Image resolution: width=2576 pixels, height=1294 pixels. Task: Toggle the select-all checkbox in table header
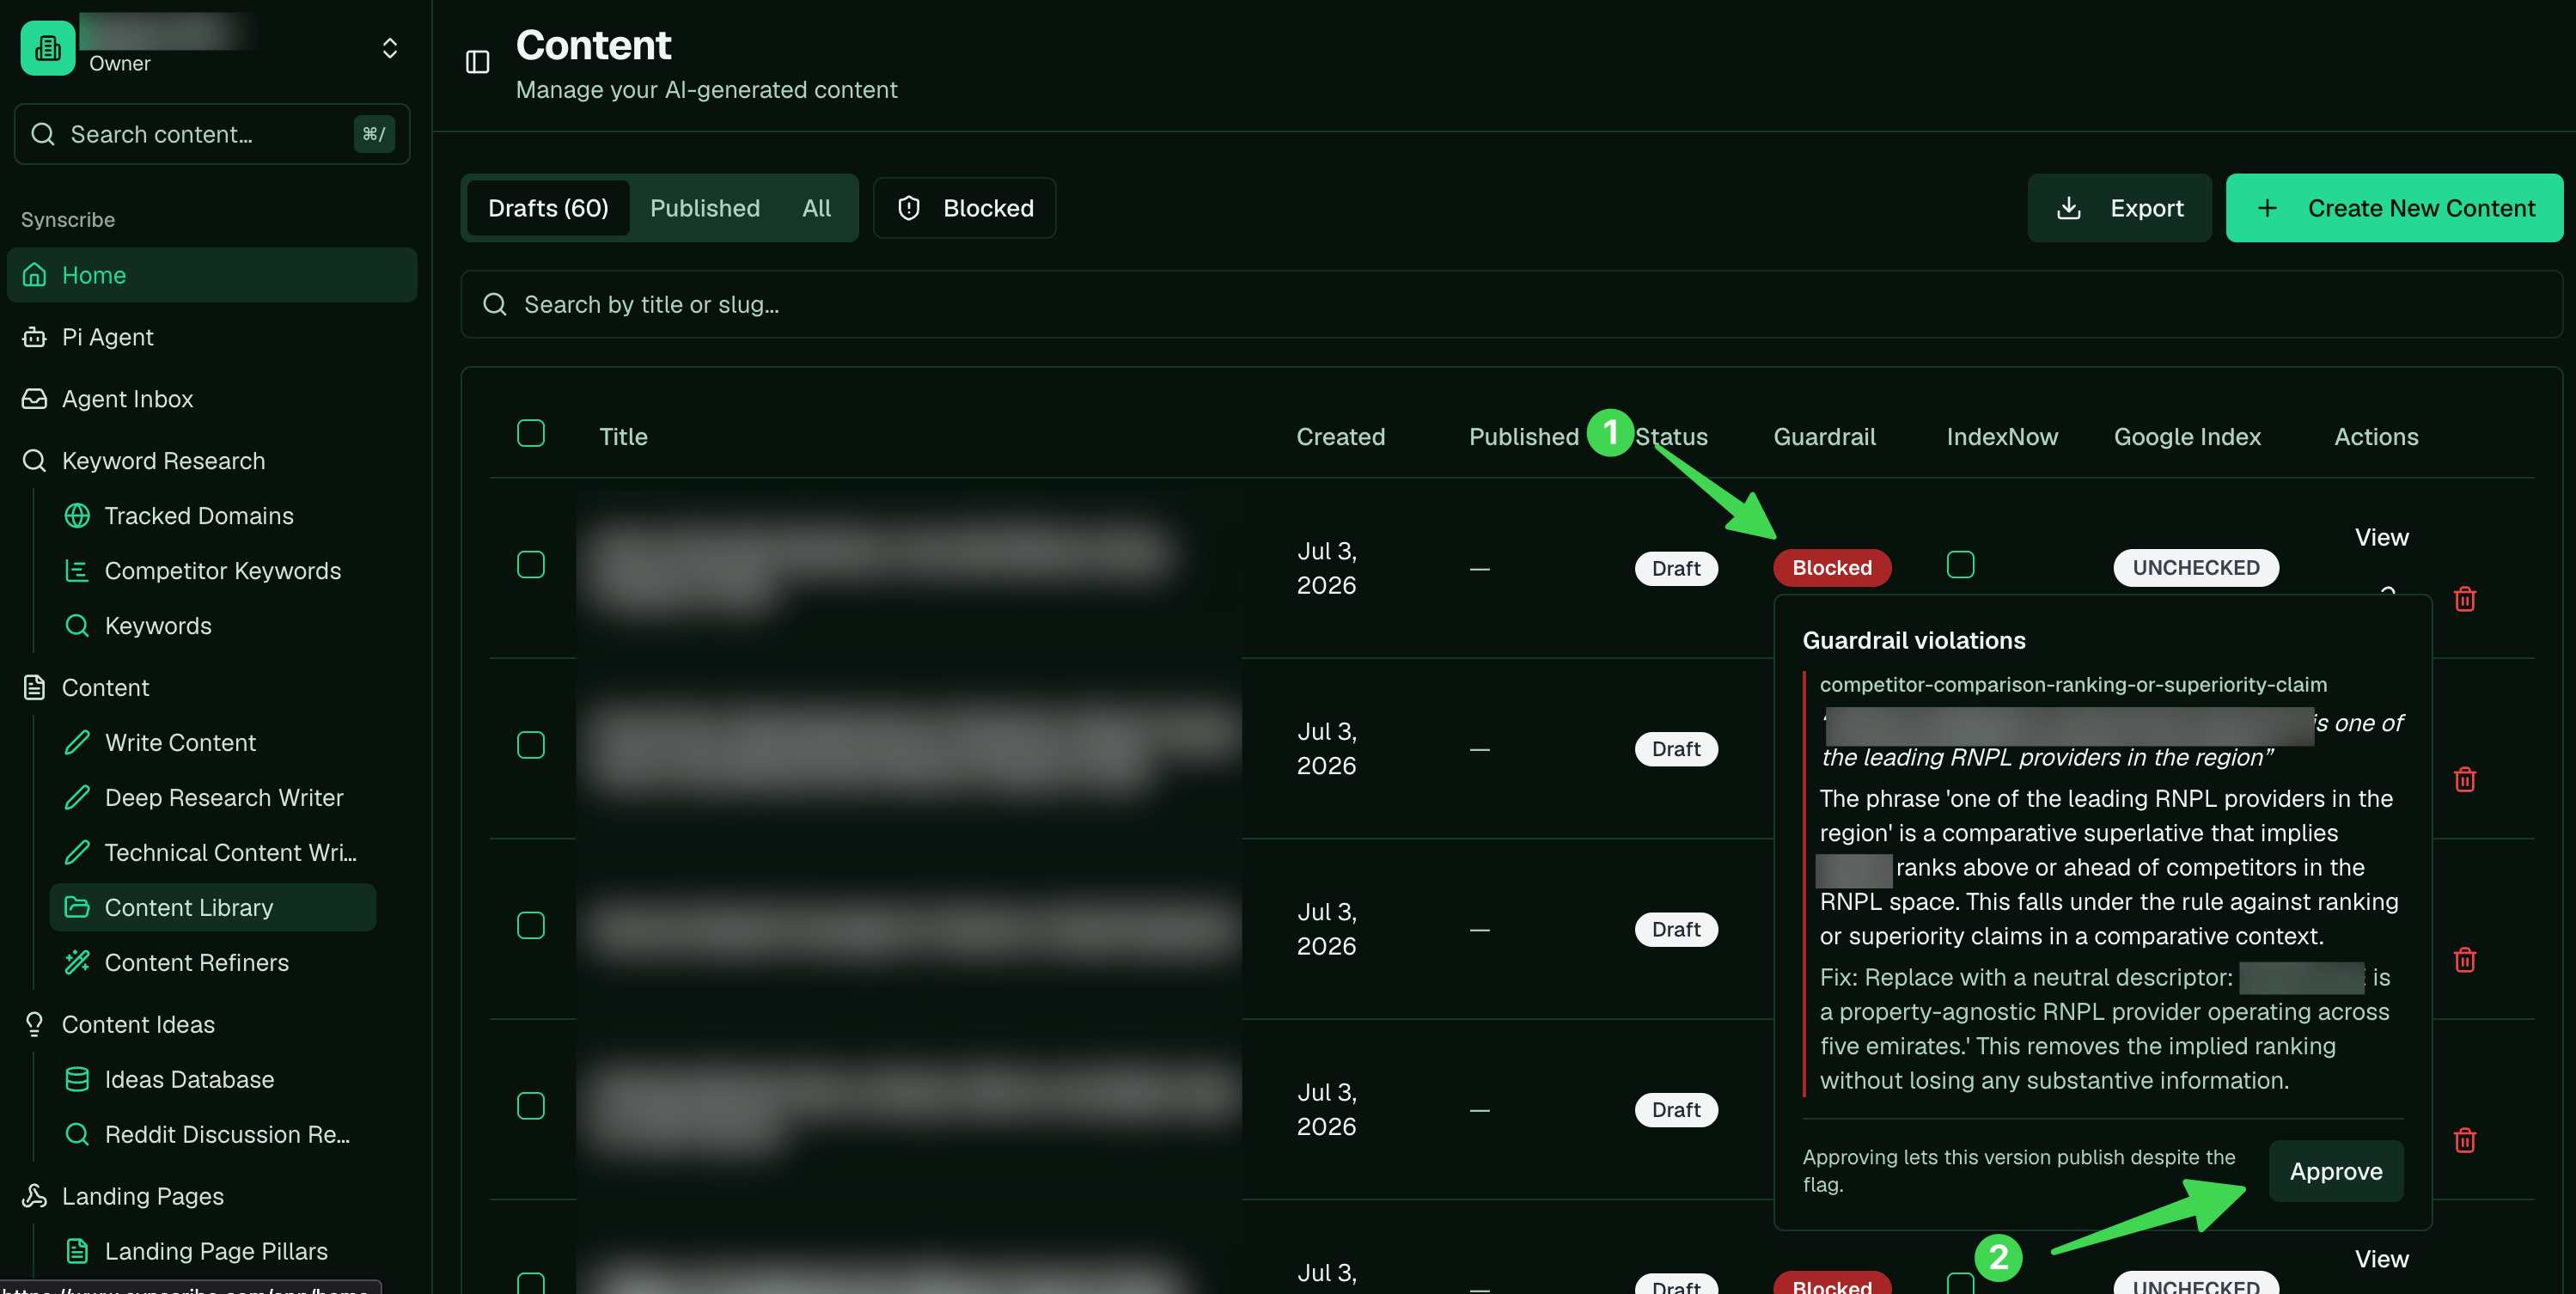(531, 434)
